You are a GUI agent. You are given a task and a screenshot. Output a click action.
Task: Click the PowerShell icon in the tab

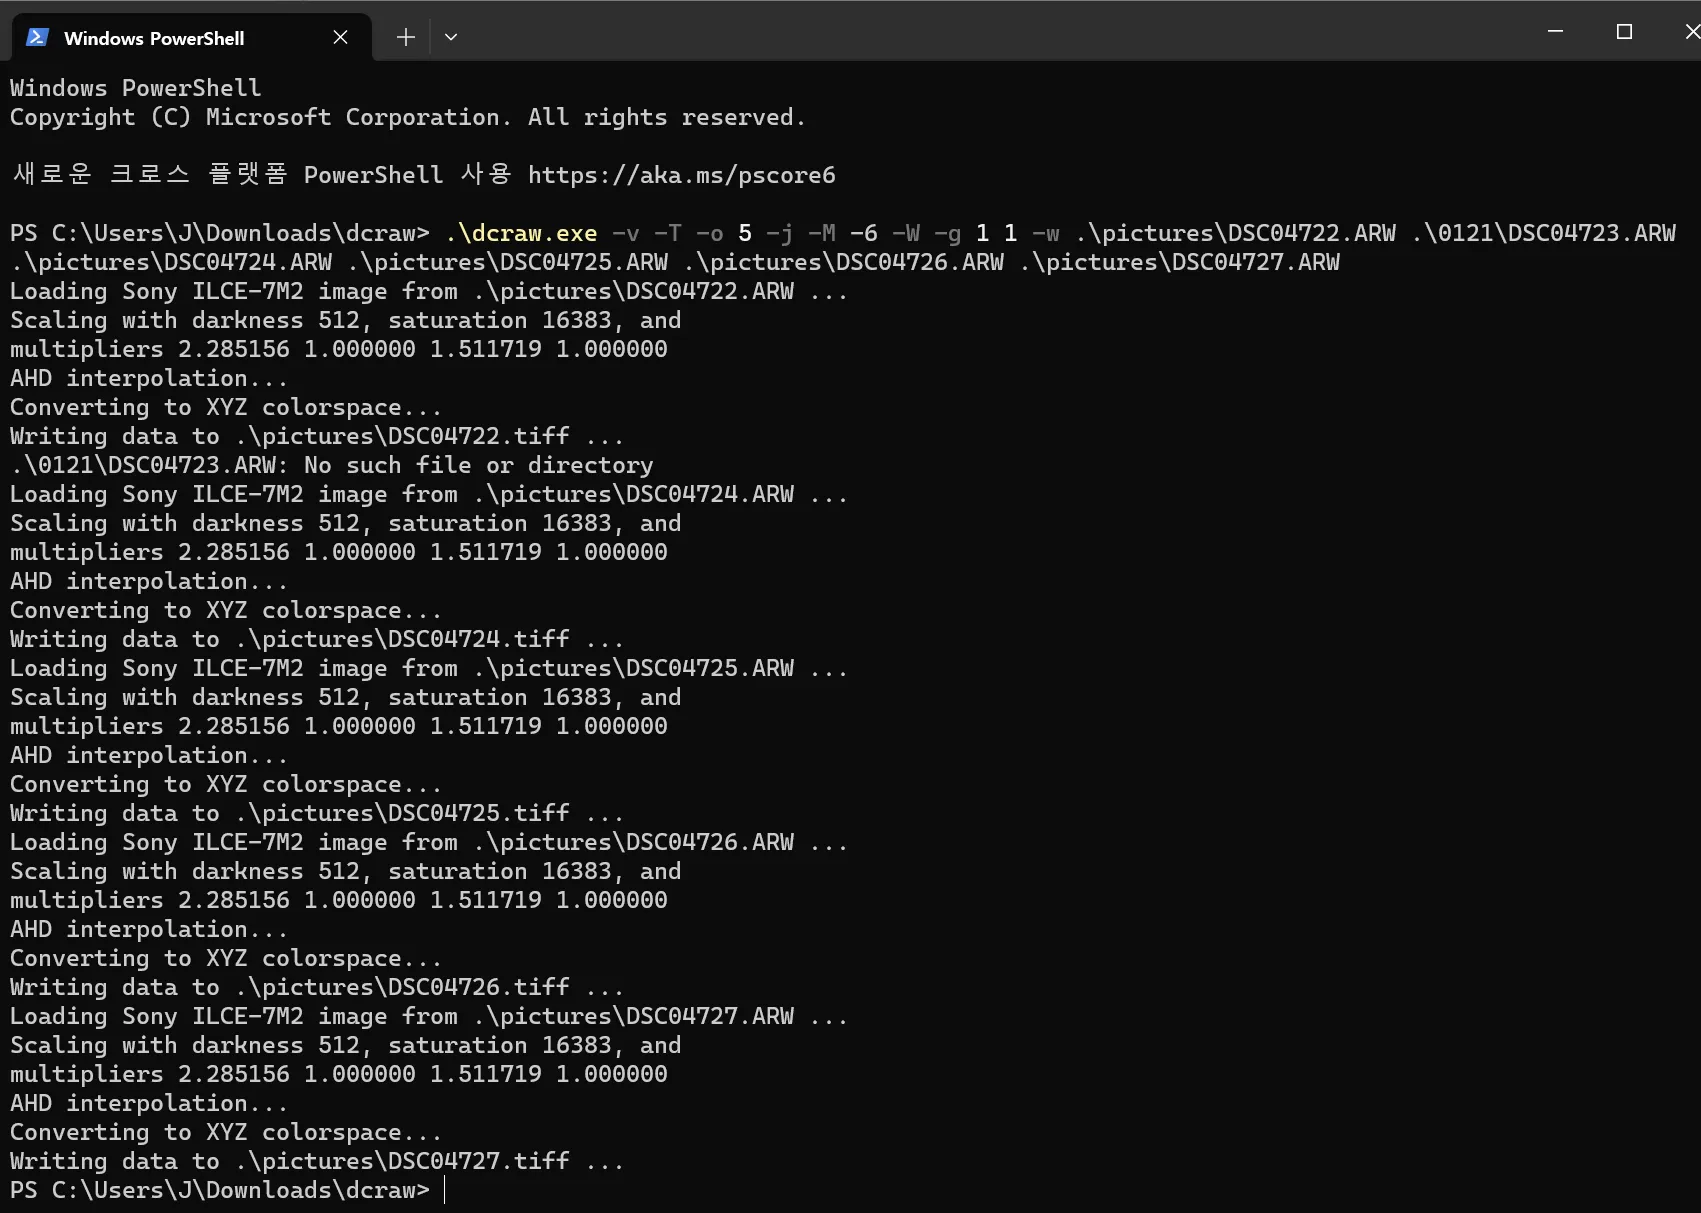click(x=38, y=38)
